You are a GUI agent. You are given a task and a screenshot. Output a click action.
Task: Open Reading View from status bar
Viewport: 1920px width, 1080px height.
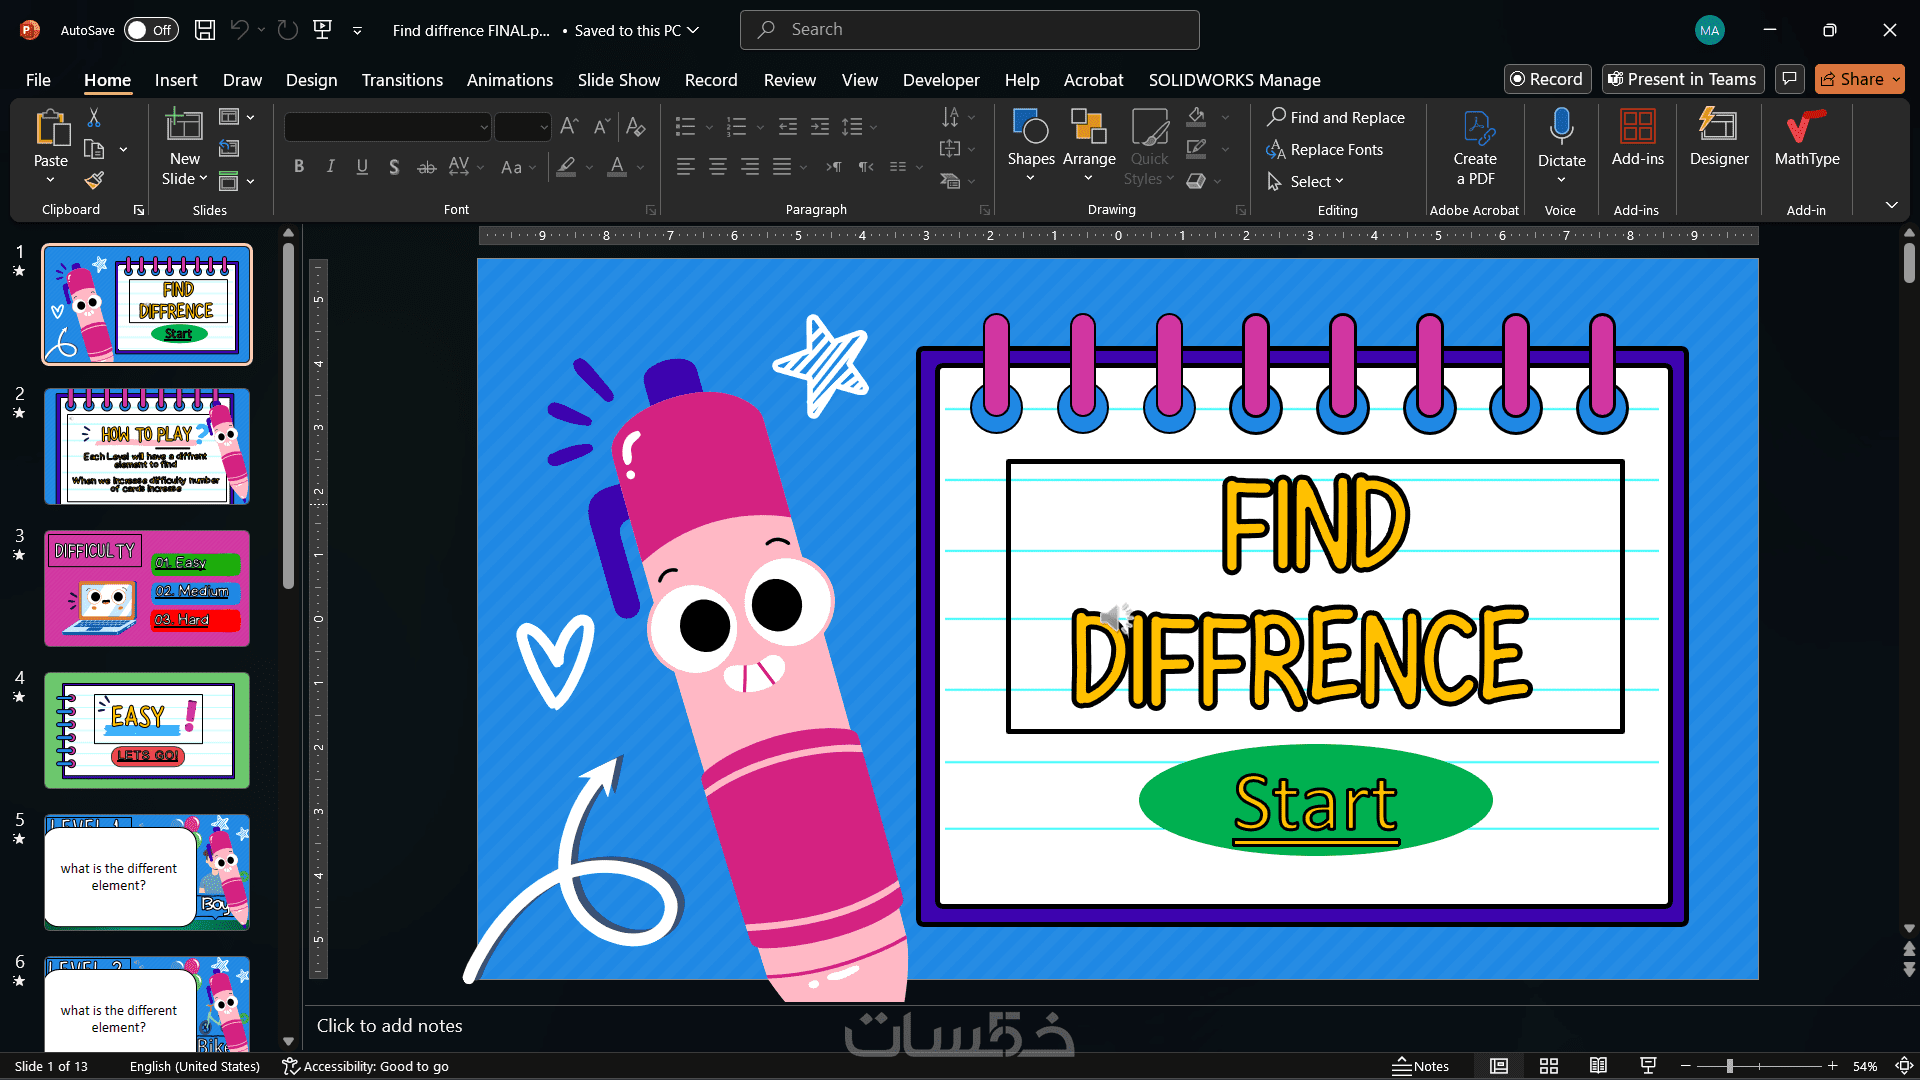point(1599,1066)
